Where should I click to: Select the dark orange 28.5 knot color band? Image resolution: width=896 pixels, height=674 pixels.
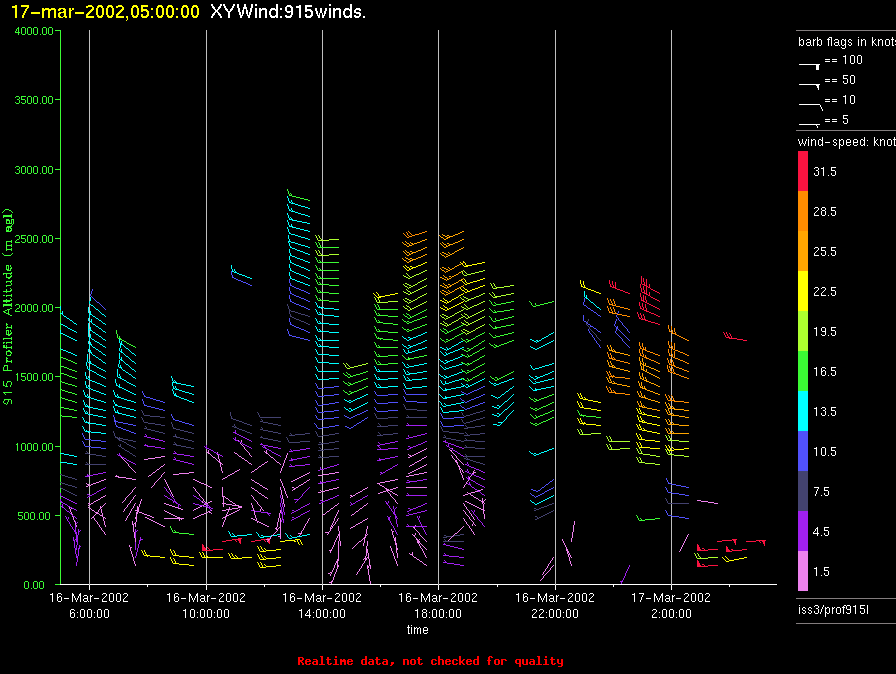(x=803, y=211)
